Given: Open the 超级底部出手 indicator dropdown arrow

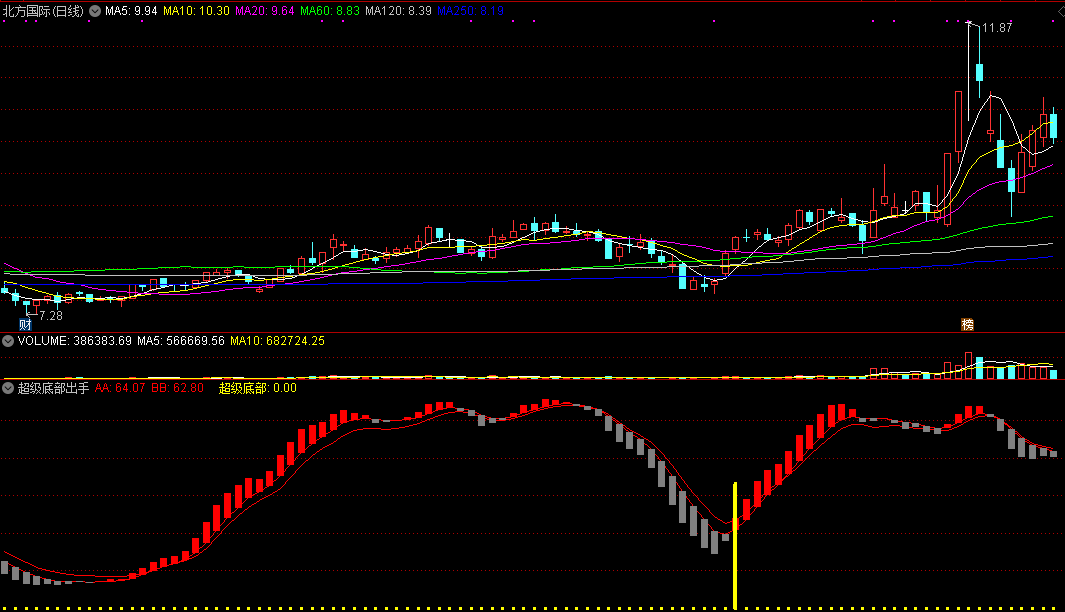Looking at the screenshot, I should [8, 389].
